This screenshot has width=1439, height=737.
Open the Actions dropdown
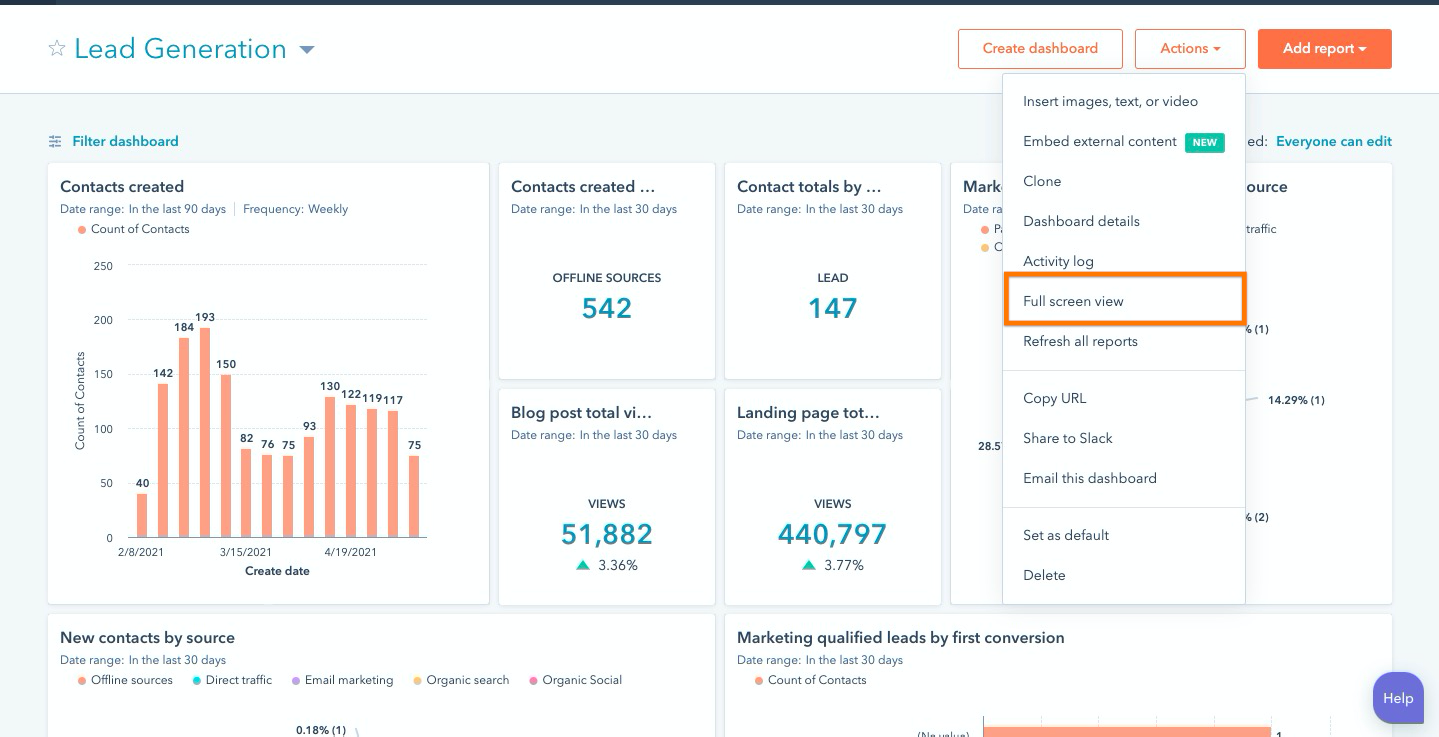click(x=1189, y=48)
